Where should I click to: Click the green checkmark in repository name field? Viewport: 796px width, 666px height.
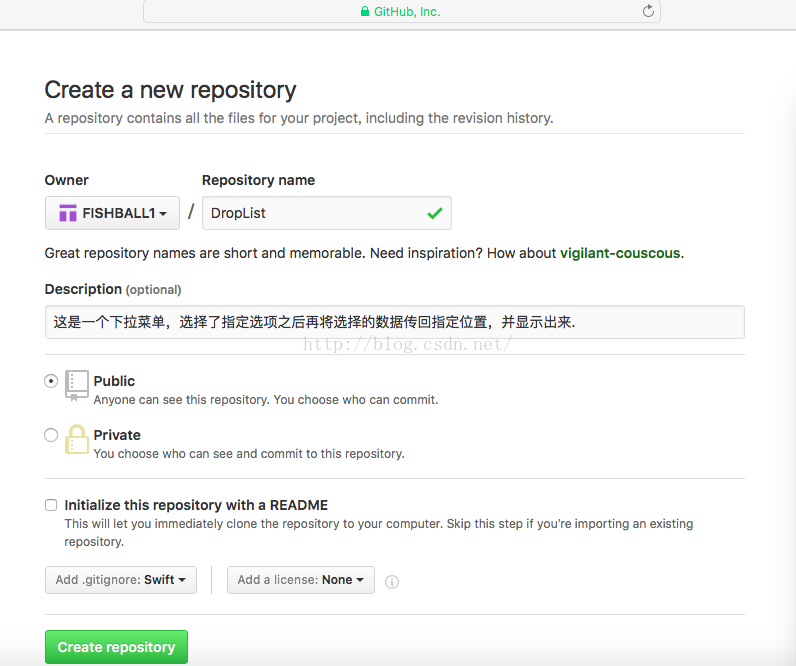[435, 213]
